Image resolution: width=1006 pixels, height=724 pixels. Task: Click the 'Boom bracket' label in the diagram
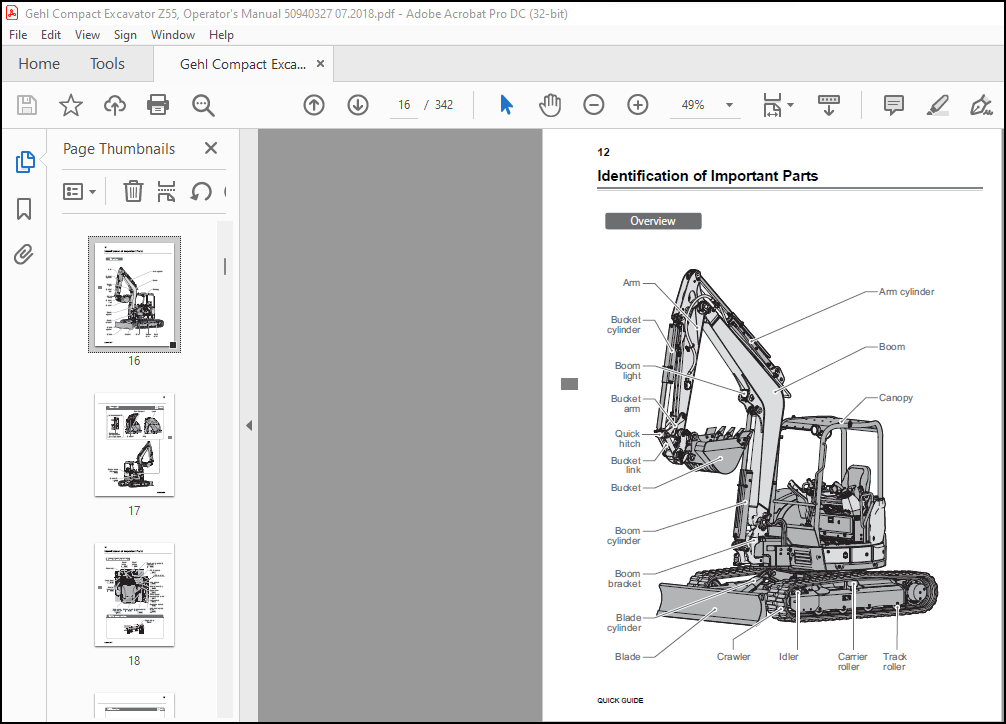[625, 578]
